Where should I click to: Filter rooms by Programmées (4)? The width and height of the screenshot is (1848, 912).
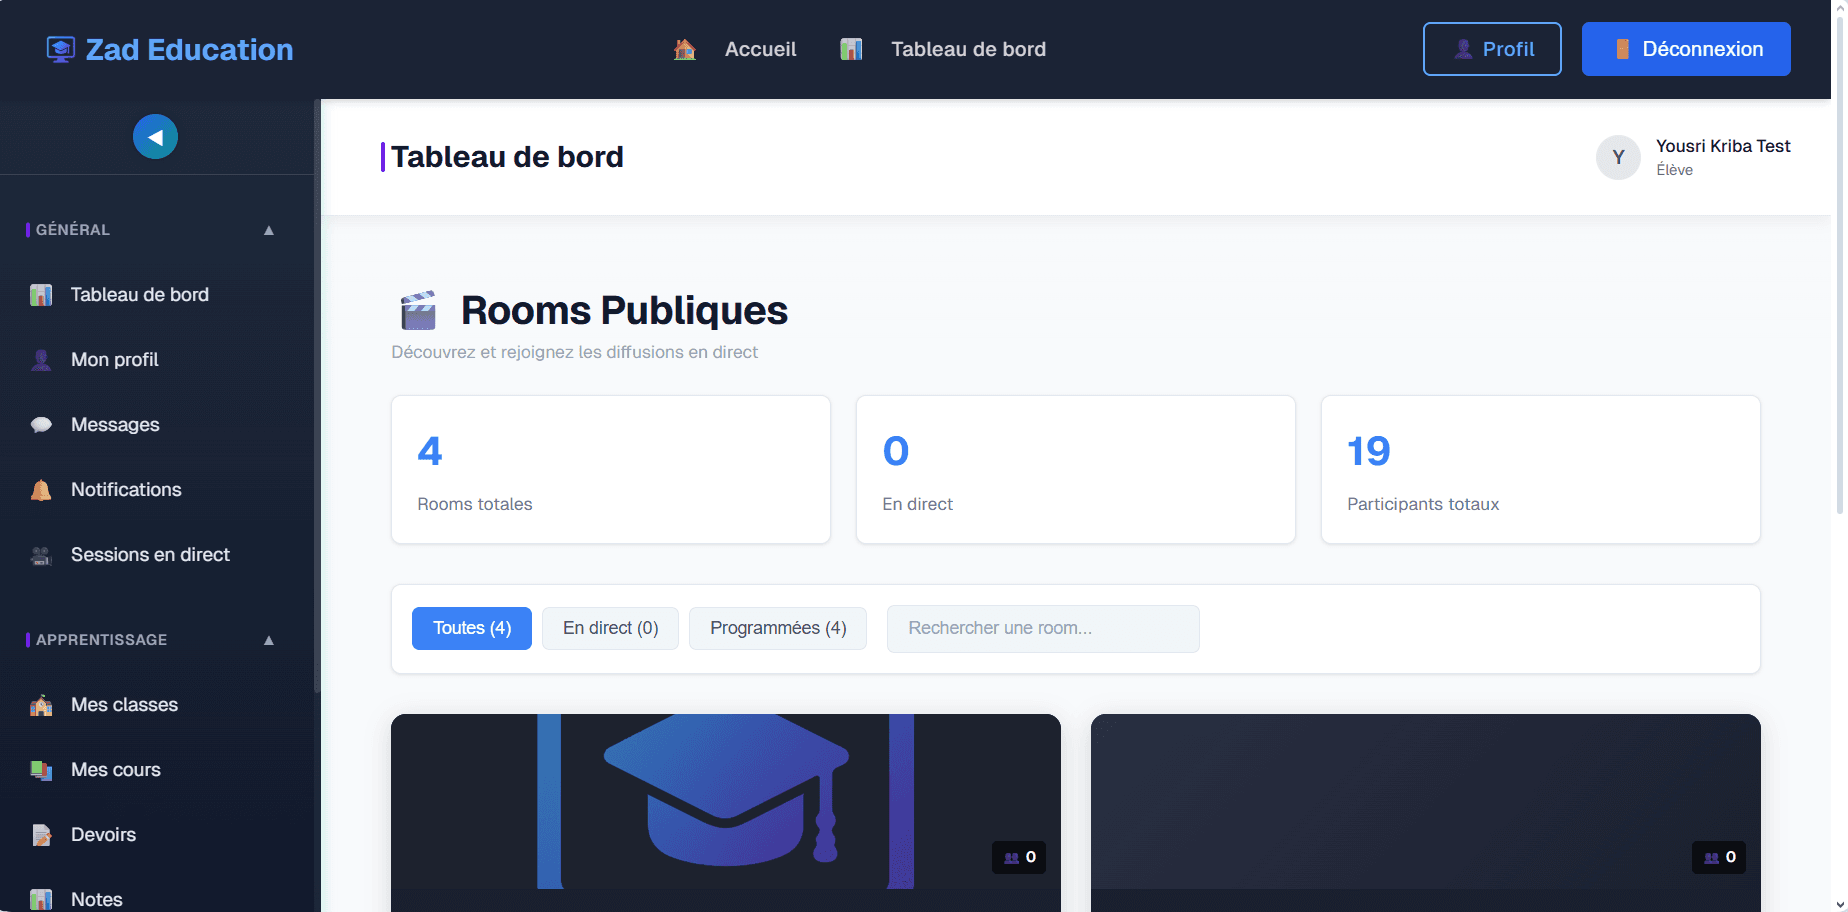tap(778, 628)
